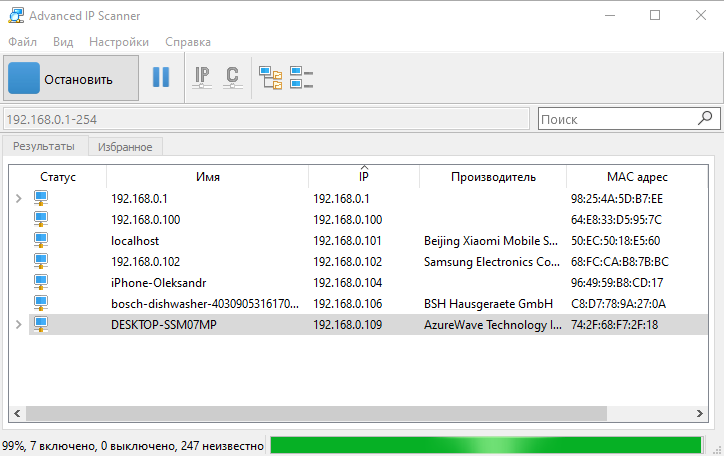Image resolution: width=724 pixels, height=456 pixels.
Task: Click the horizontal scrollbar right arrow
Action: click(x=700, y=413)
